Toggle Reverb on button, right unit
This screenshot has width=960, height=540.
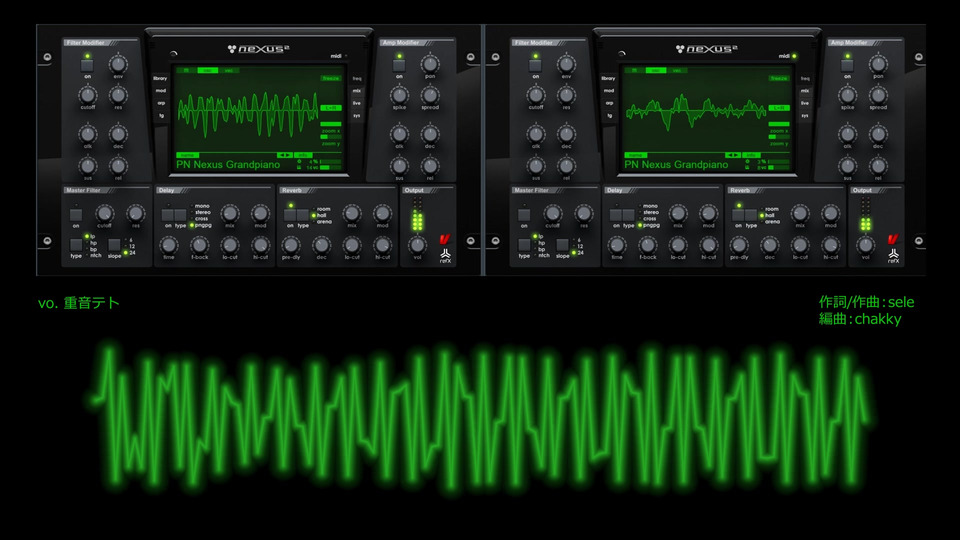[738, 215]
